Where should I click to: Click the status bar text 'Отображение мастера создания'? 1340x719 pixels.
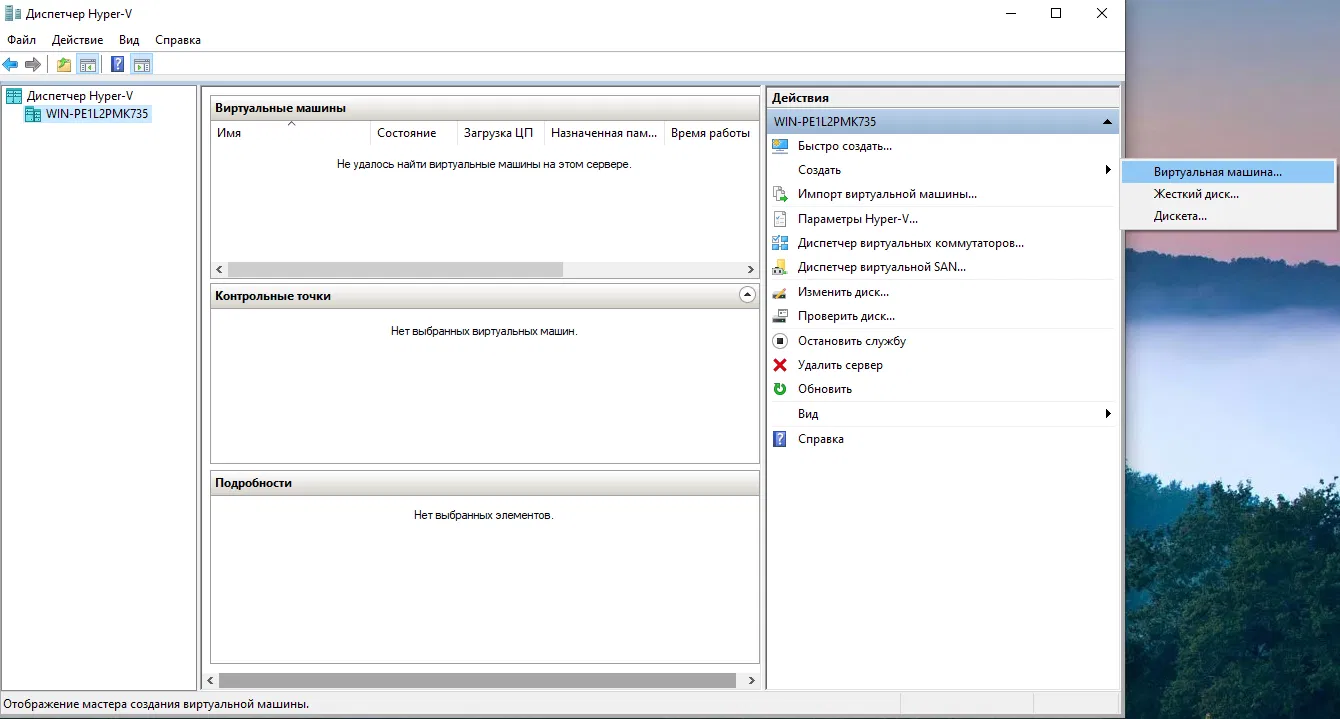point(156,704)
